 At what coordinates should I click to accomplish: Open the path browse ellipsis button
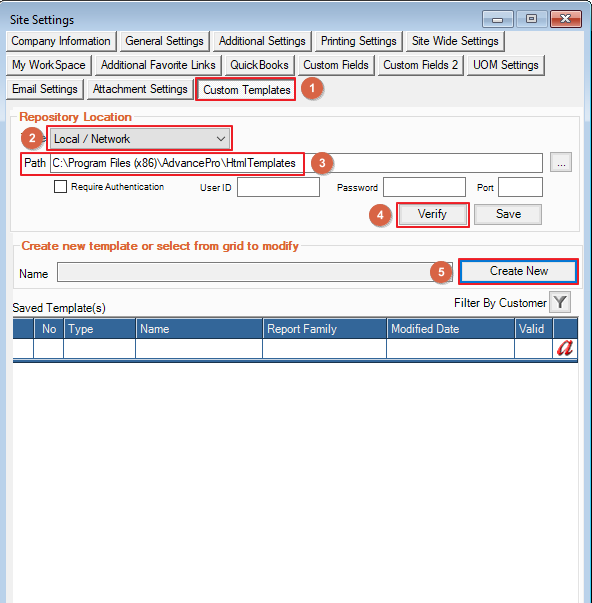click(561, 163)
